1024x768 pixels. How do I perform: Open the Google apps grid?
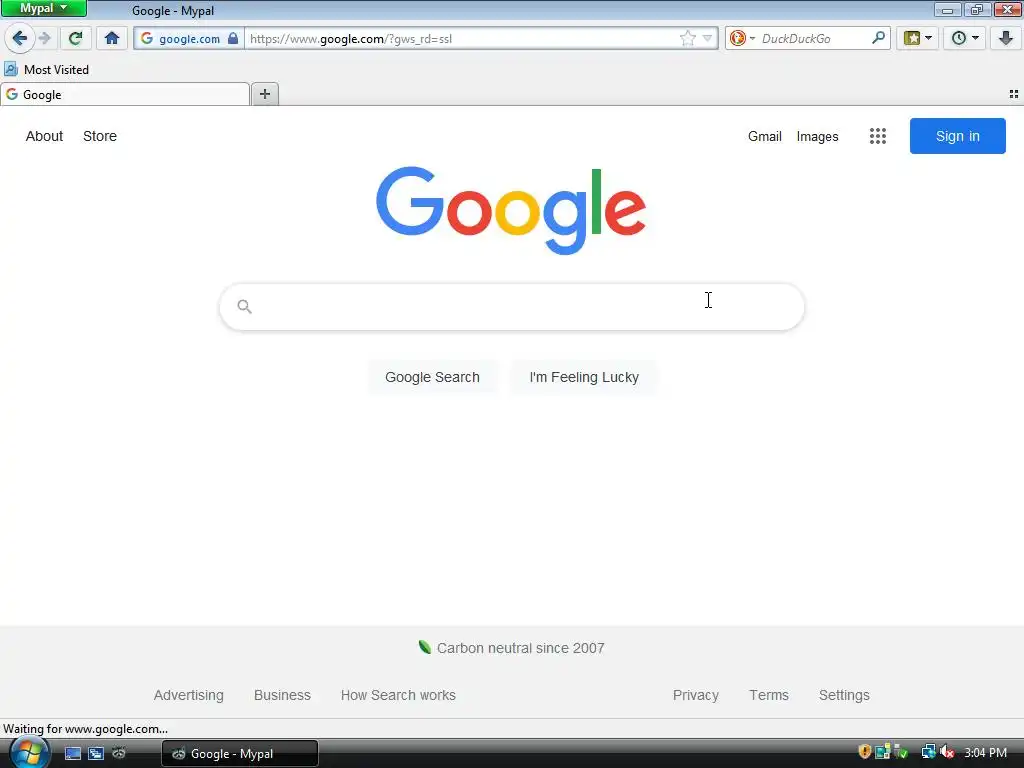878,136
